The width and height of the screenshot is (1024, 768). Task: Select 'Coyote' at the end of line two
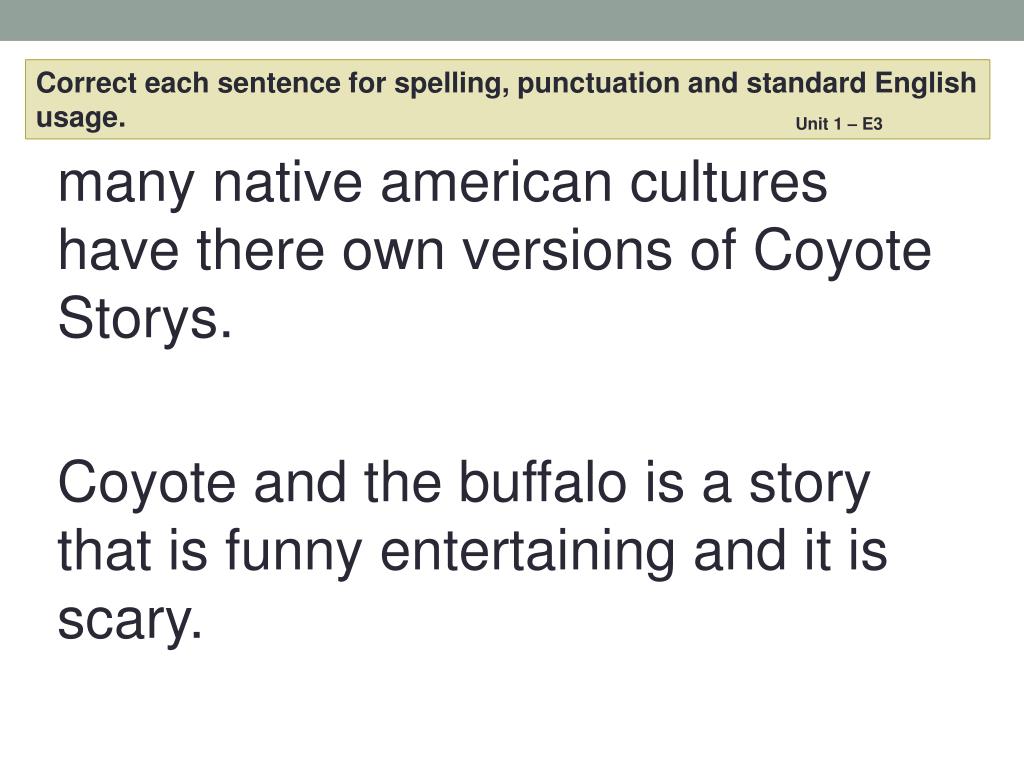click(x=842, y=253)
